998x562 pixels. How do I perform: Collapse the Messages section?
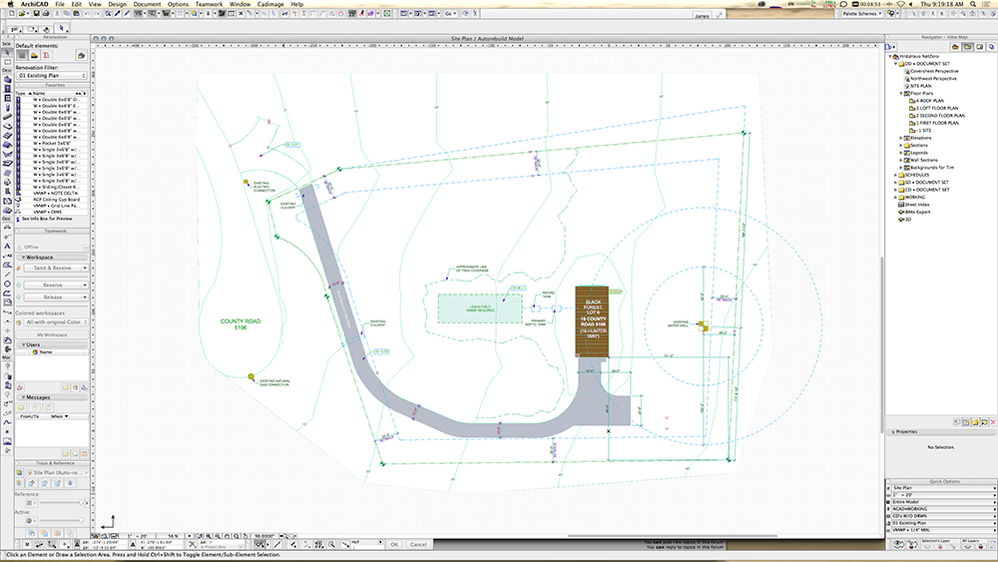pyautogui.click(x=23, y=397)
